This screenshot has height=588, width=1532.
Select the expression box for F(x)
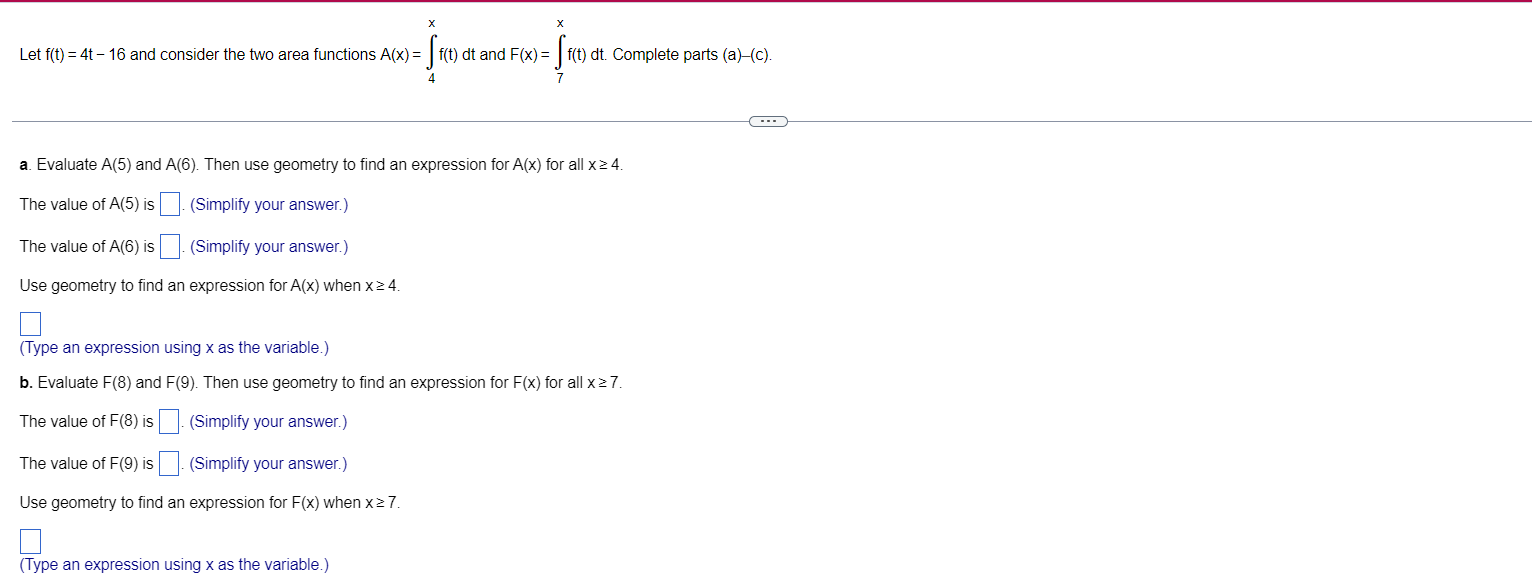click(29, 540)
